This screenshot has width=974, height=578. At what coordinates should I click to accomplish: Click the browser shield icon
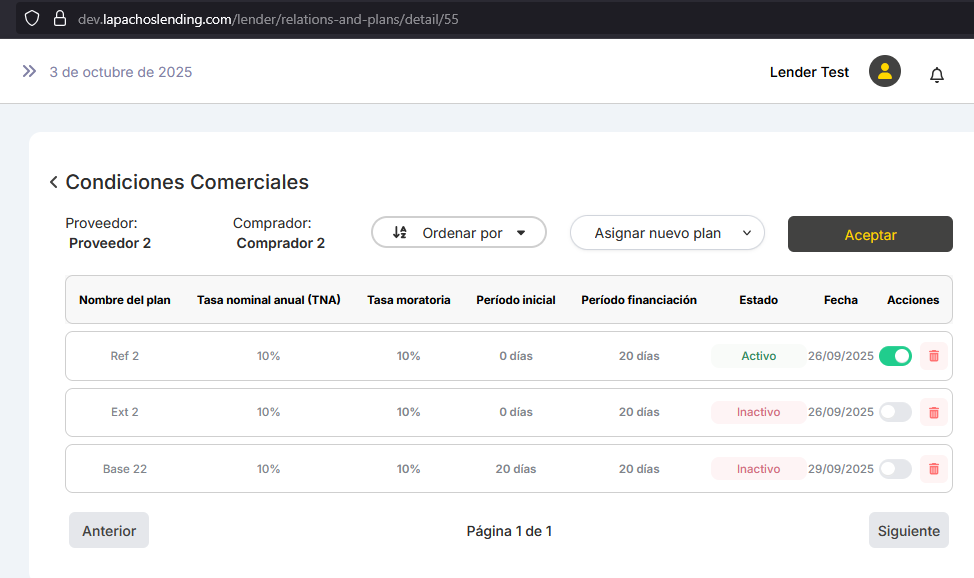[x=31, y=19]
